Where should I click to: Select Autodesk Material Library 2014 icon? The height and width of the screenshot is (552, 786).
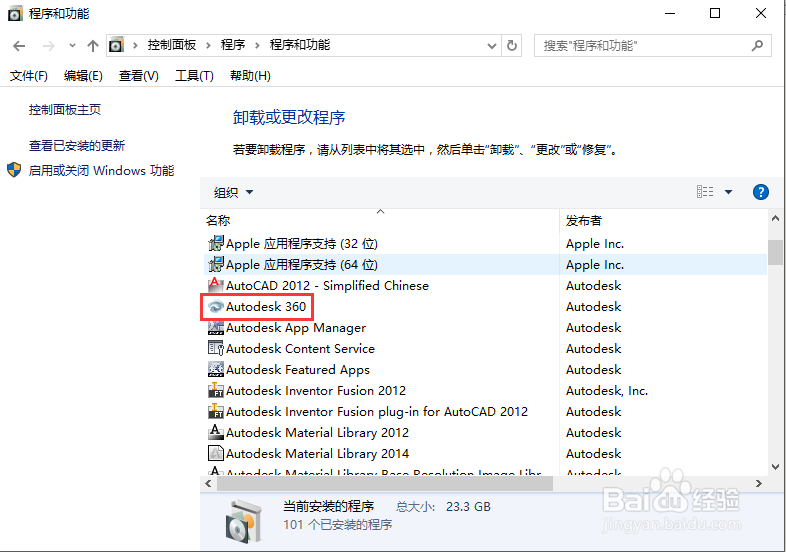pos(216,453)
